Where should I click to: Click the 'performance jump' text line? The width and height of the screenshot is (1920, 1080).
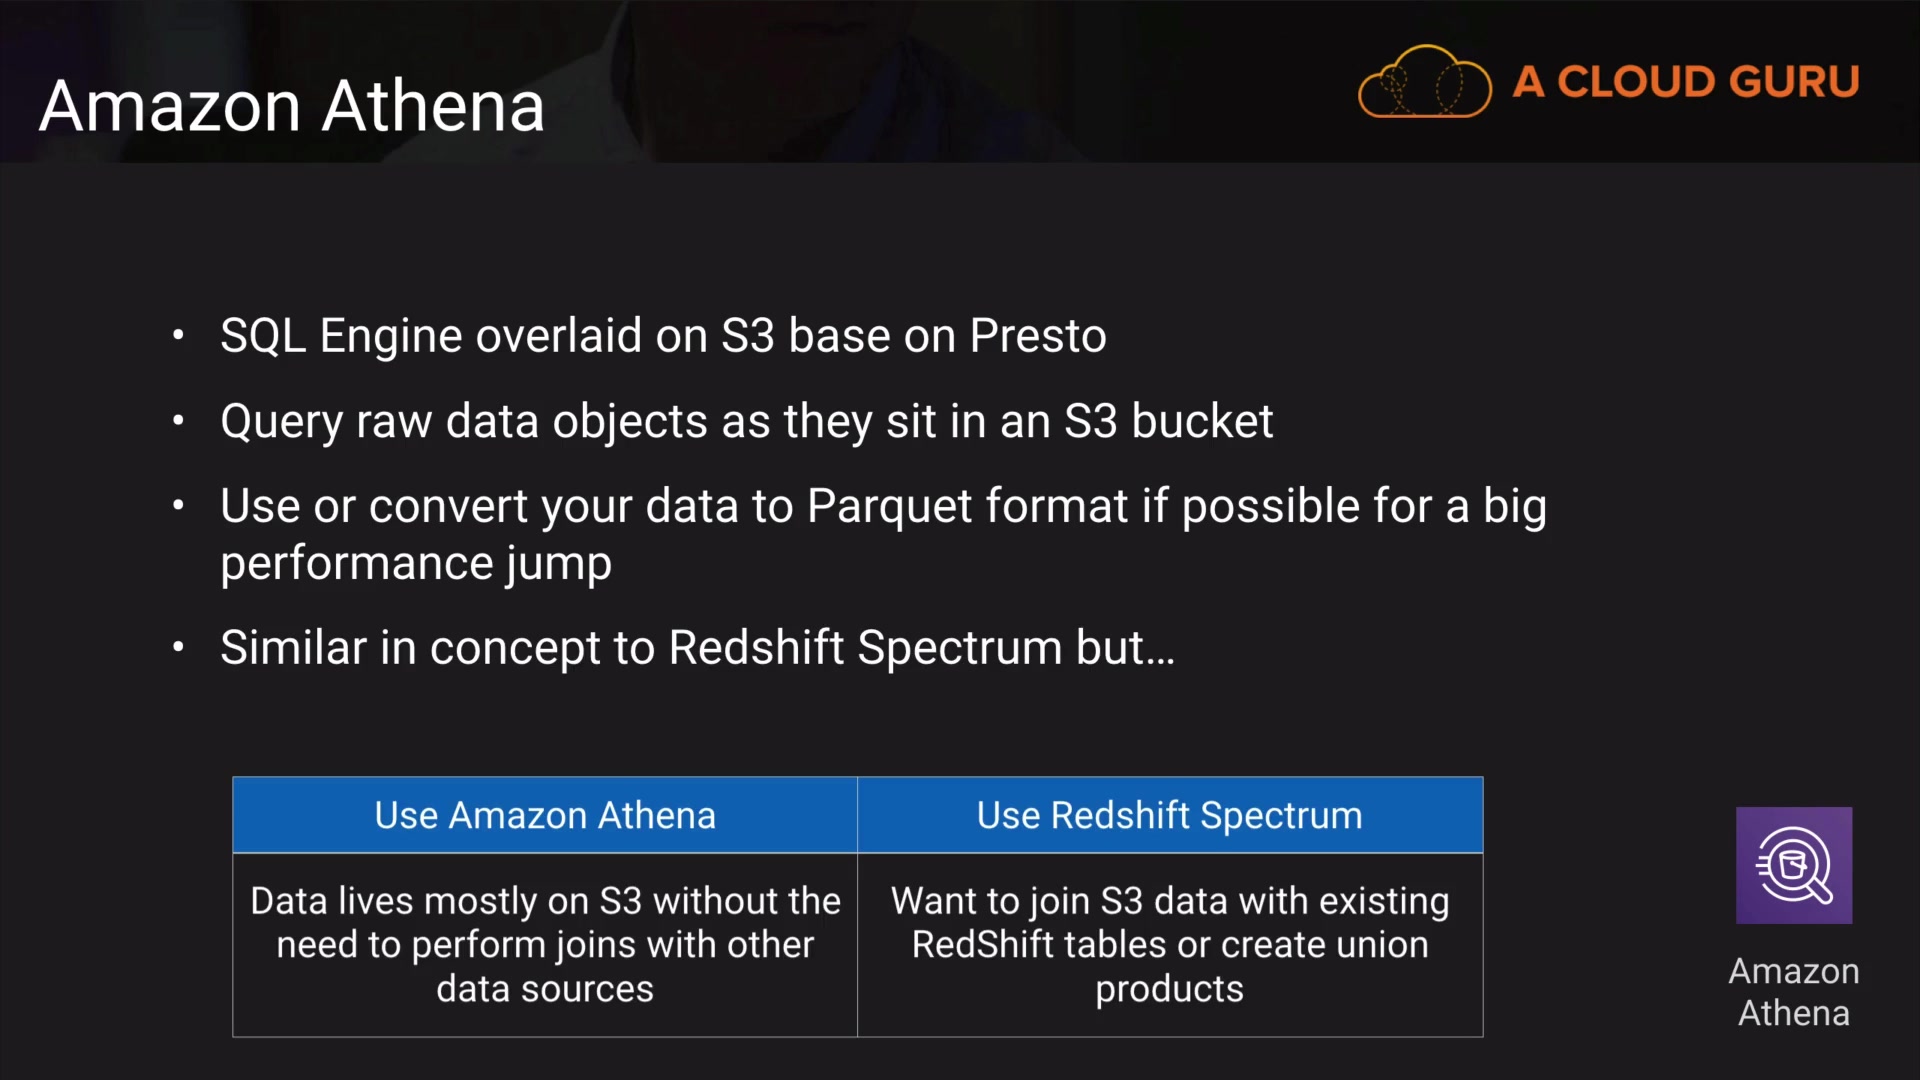pos(416,563)
